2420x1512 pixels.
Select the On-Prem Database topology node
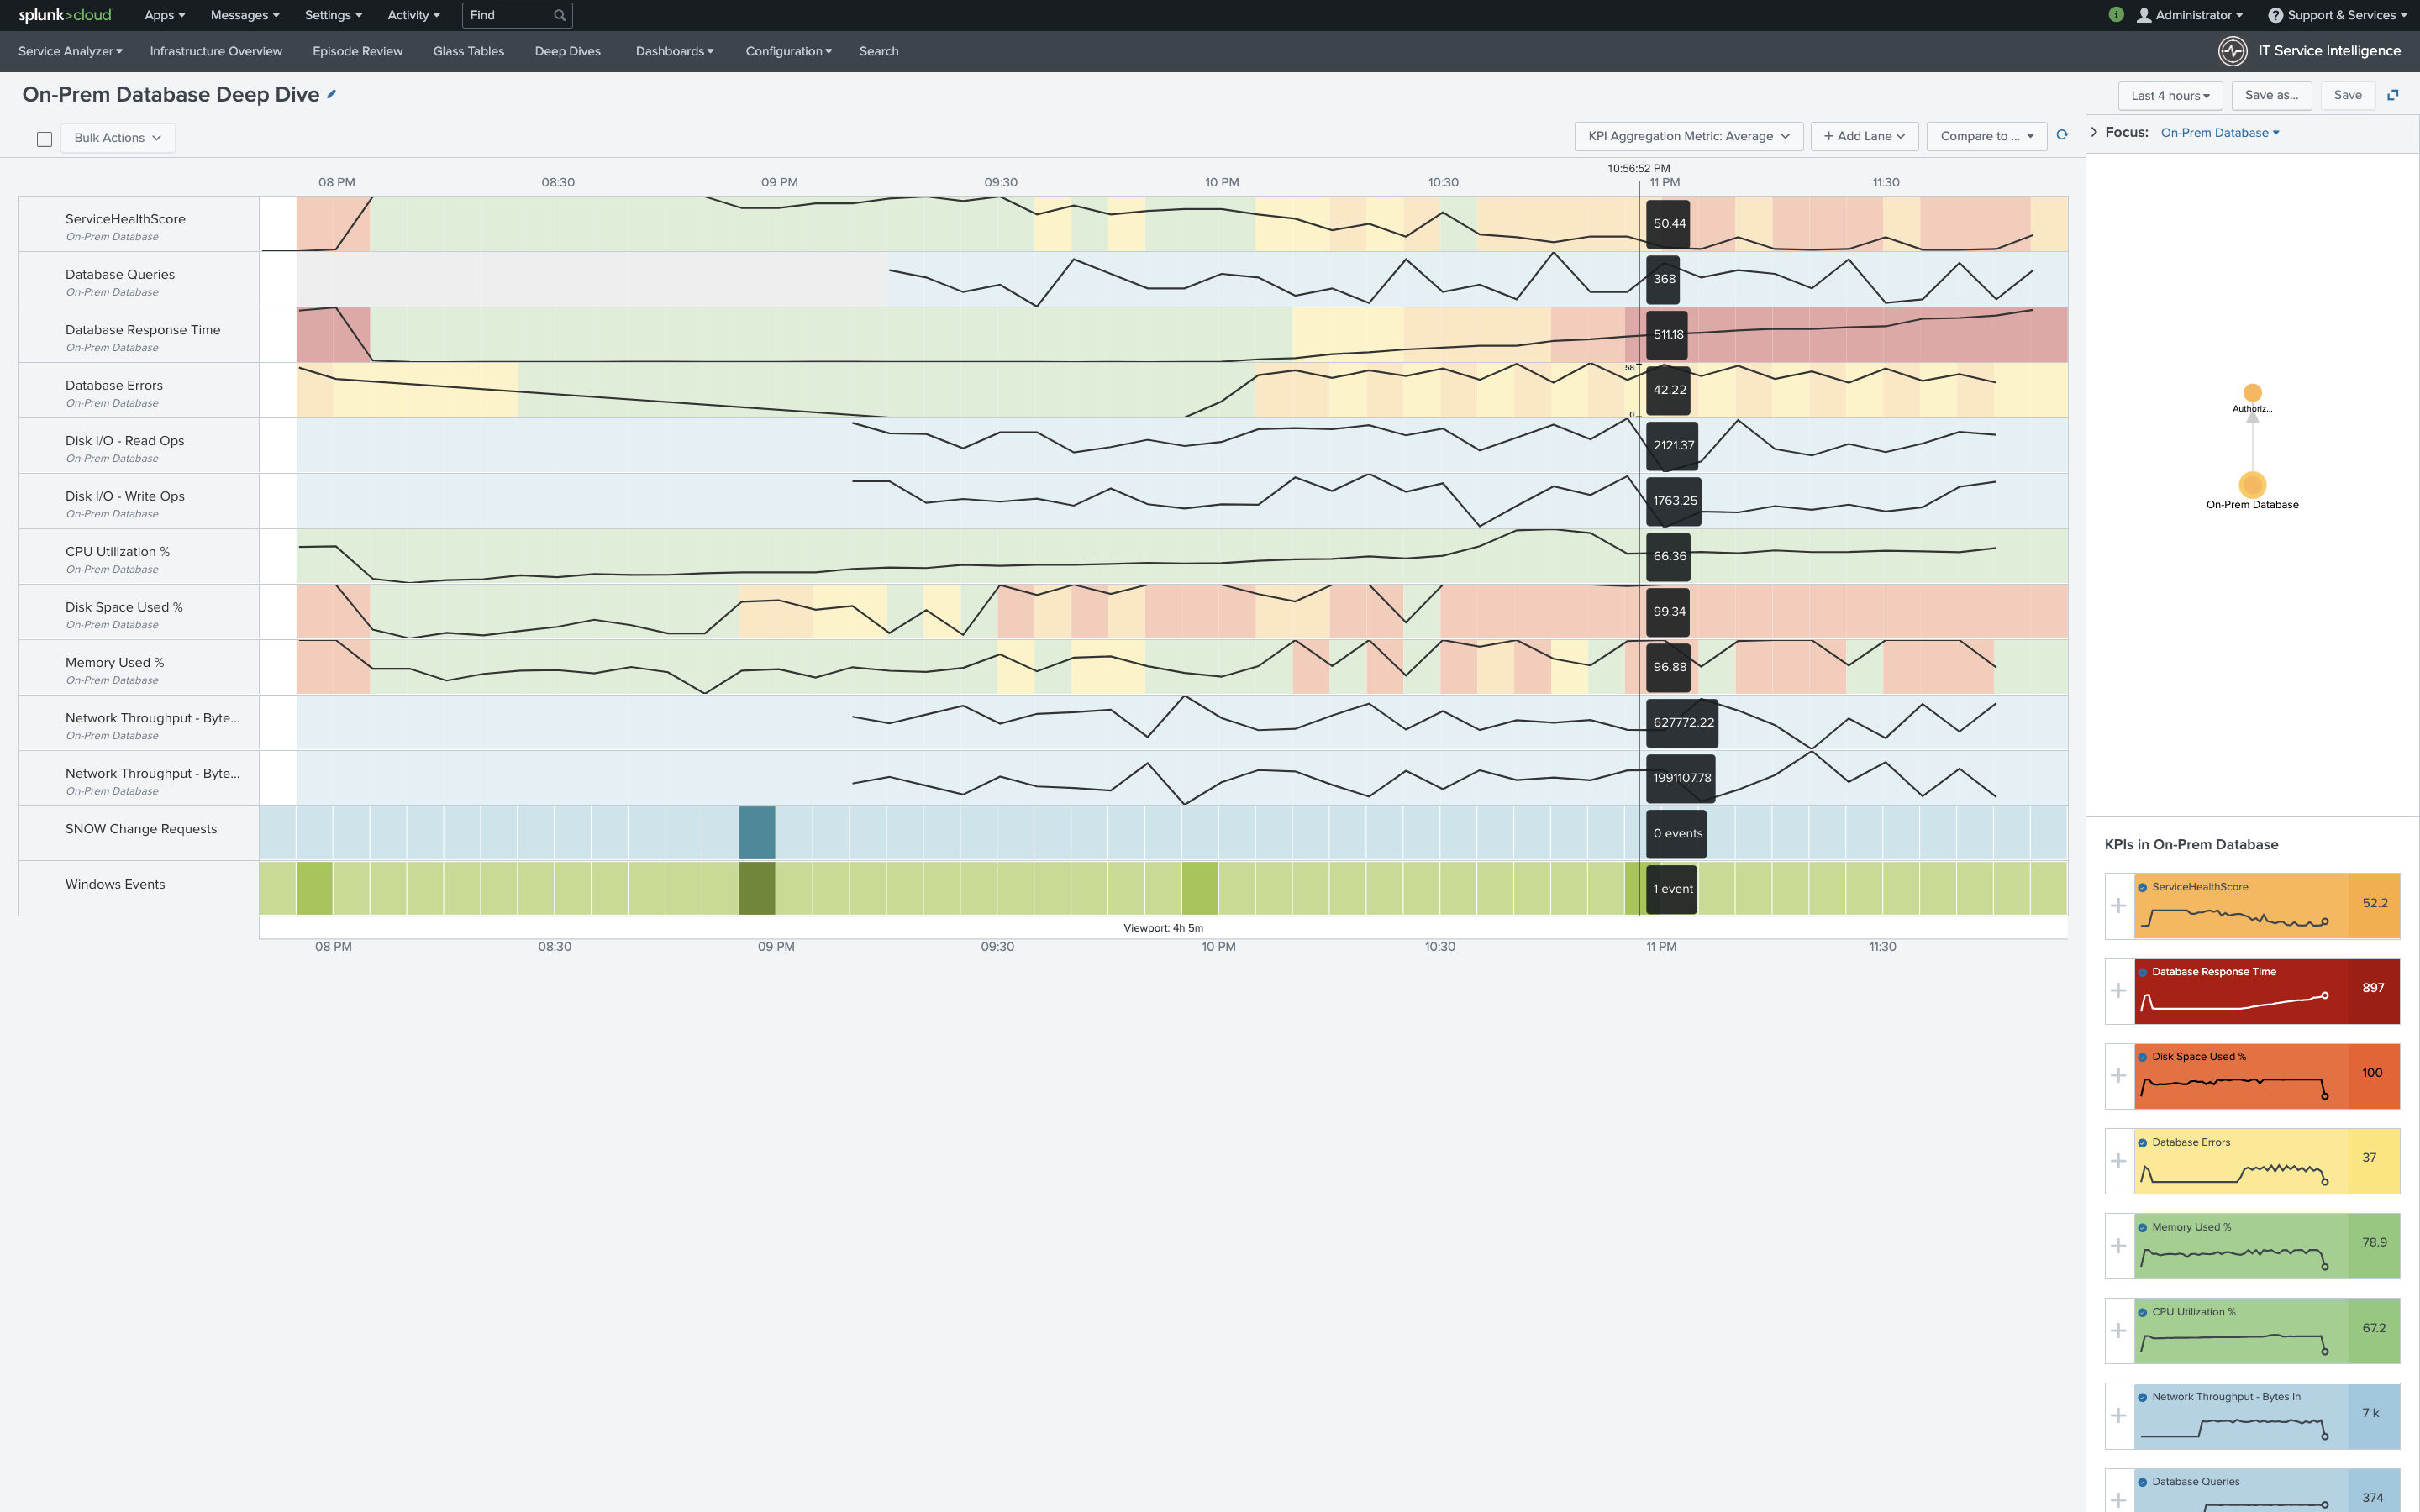point(2252,485)
